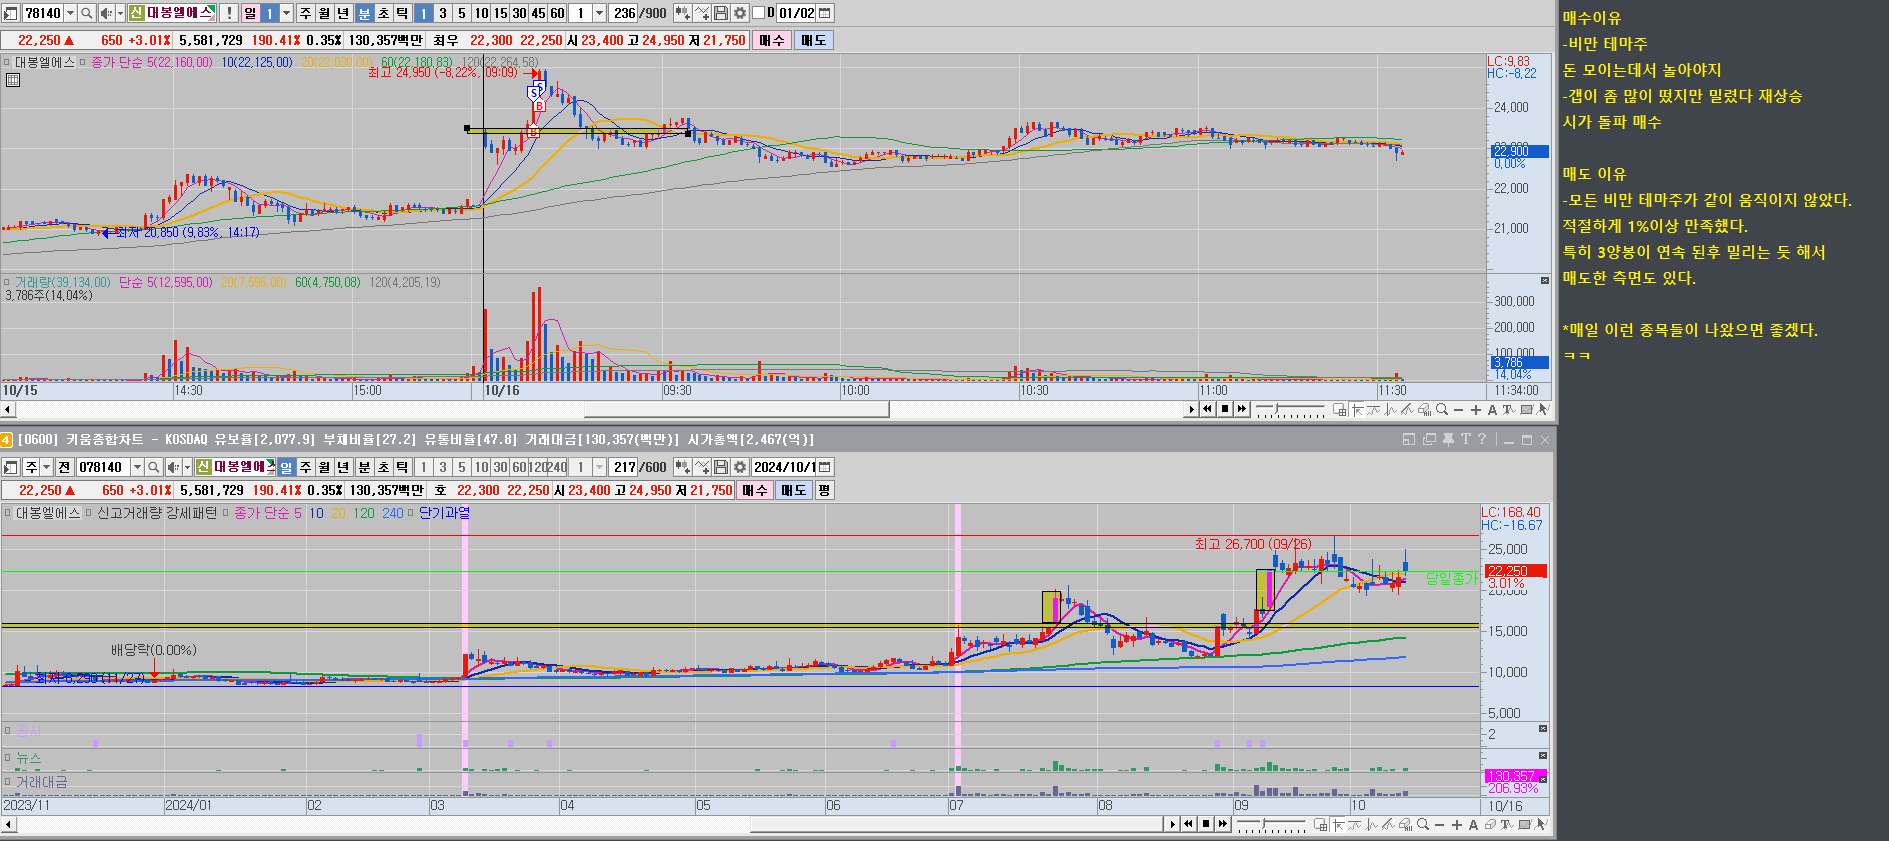Screen dimensions: 1889x841
Task: Click the help question mark on 키움종합차트 title bar
Action: coord(1482,439)
